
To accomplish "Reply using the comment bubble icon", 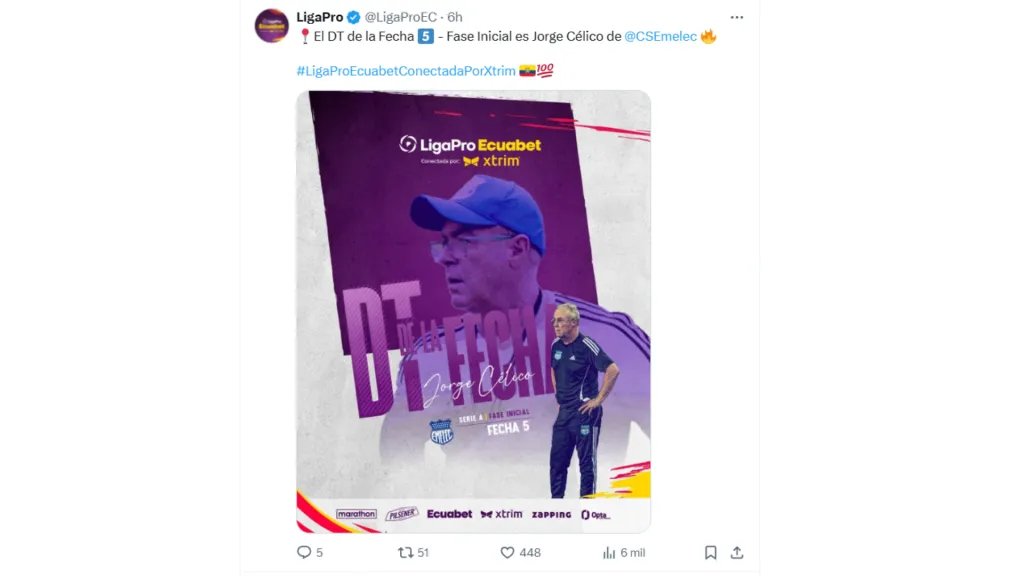I will [304, 552].
